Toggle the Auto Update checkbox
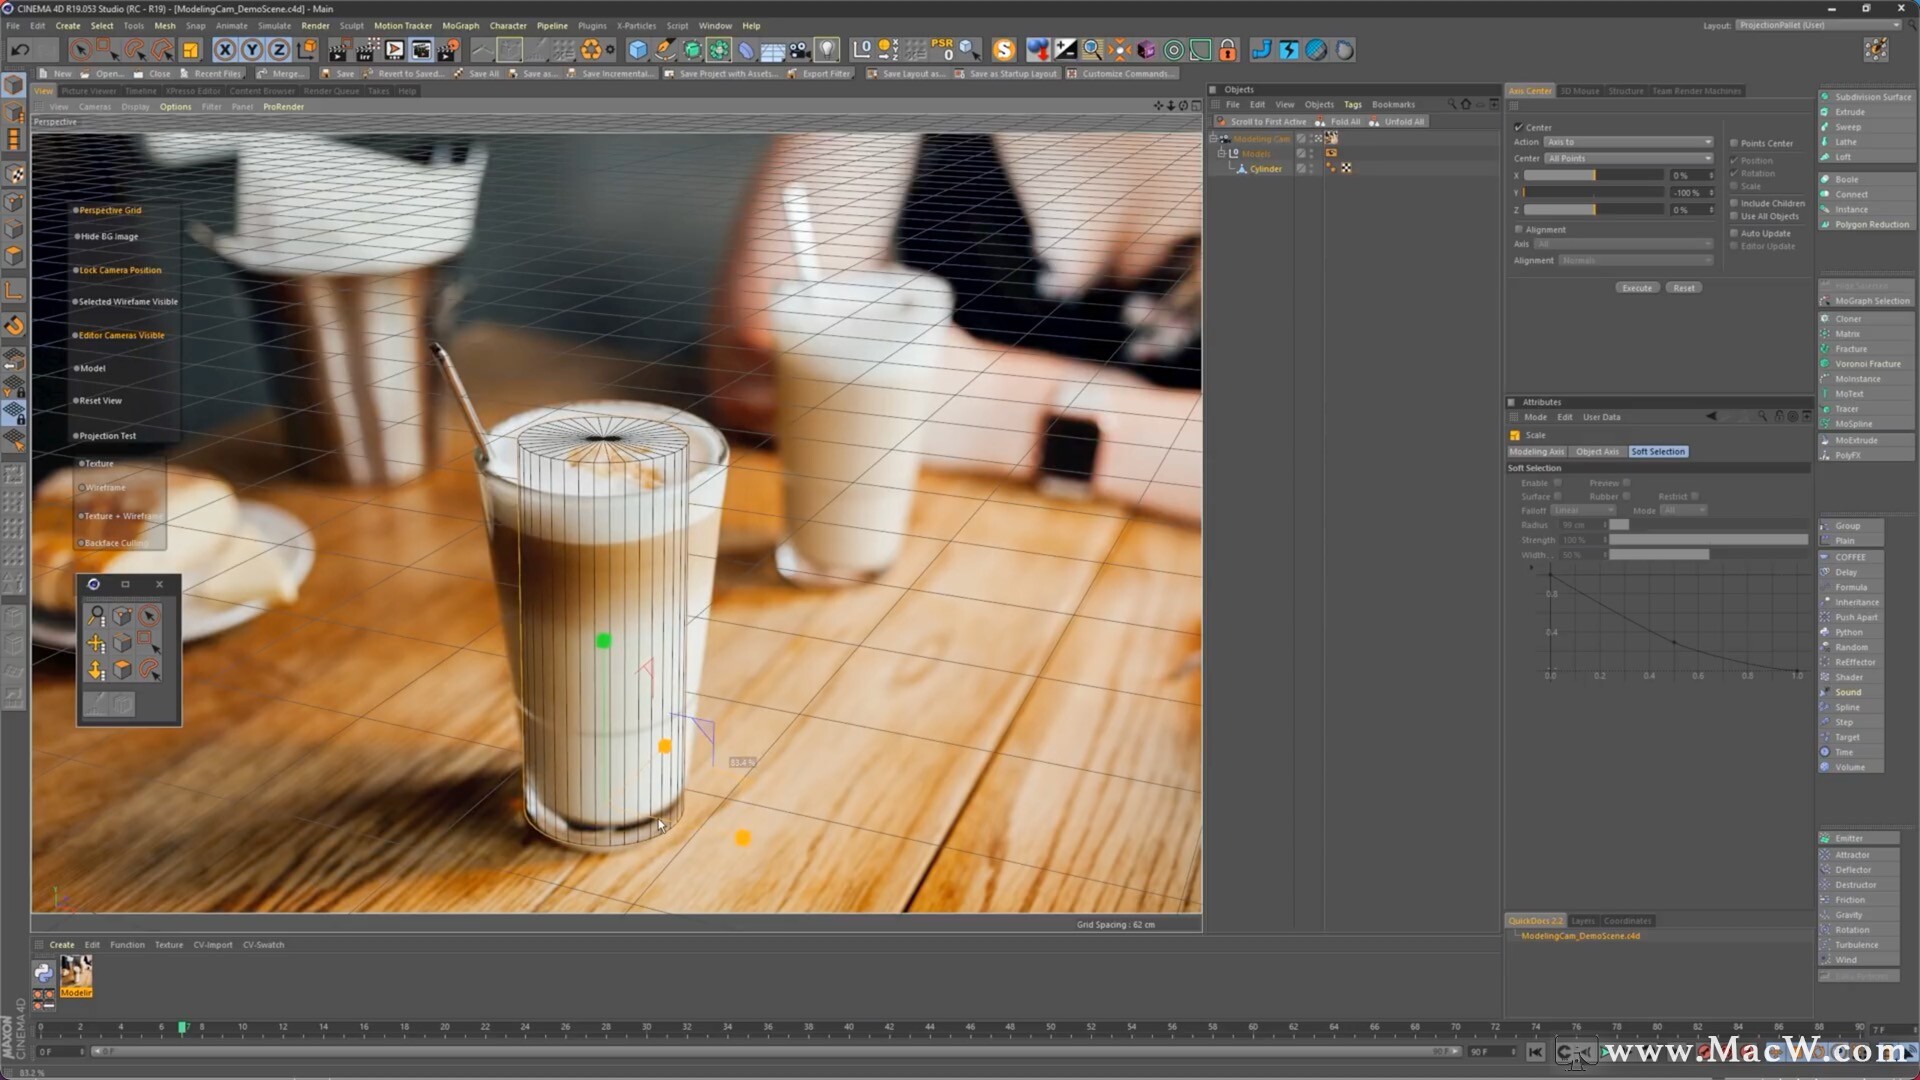 pyautogui.click(x=1734, y=233)
